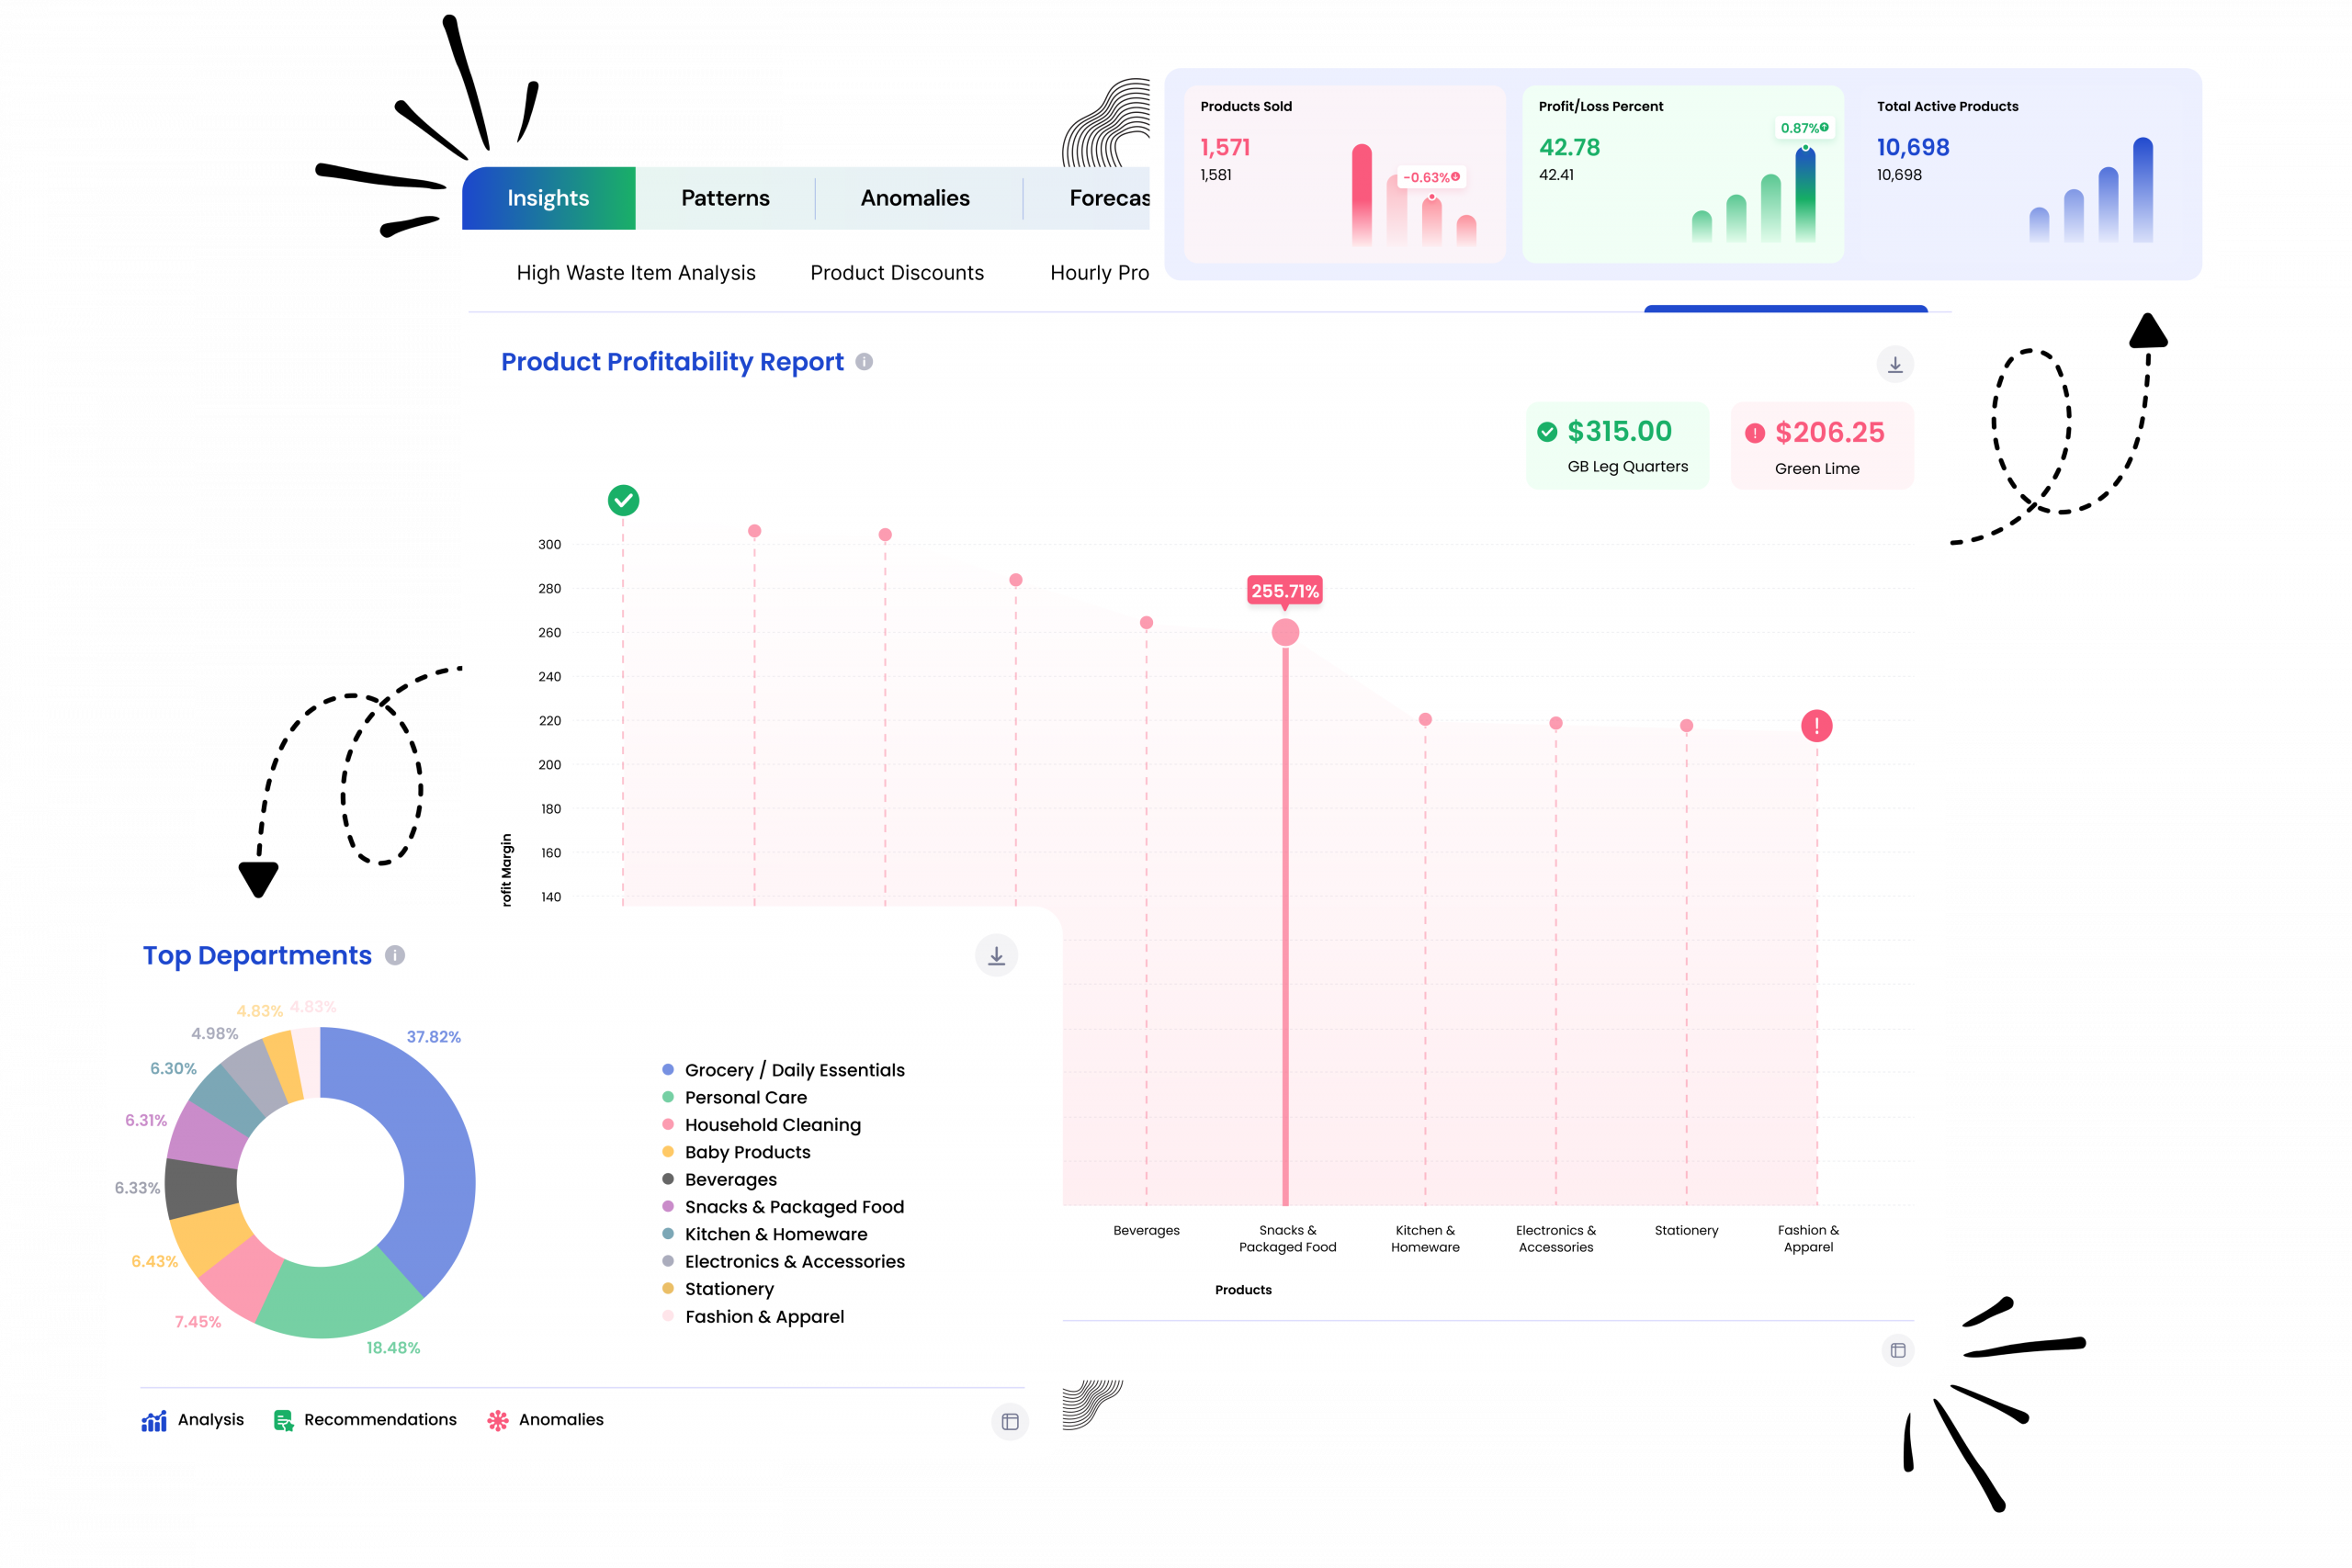Image resolution: width=2352 pixels, height=1568 pixels.
Task: Open table view icon in Top Departments card
Action: 1010,1421
